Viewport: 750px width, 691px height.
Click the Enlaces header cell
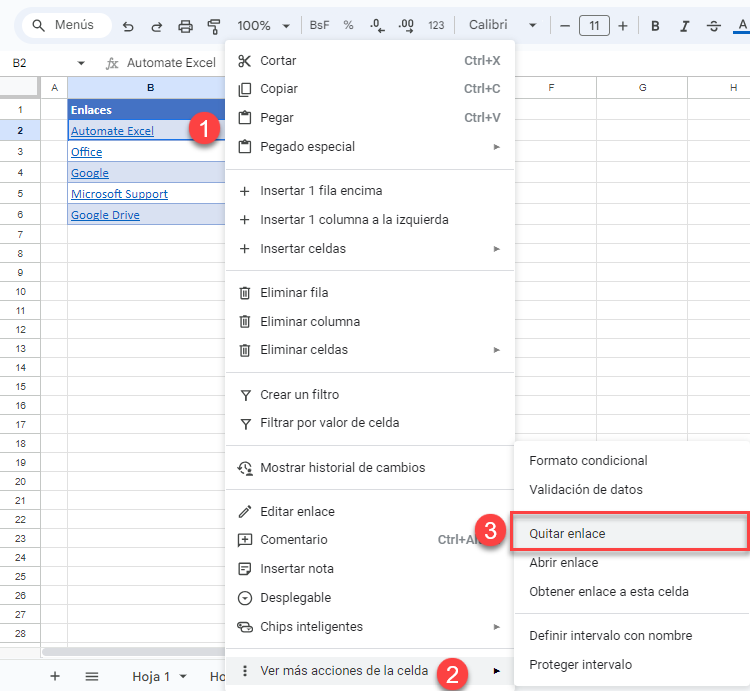point(146,110)
